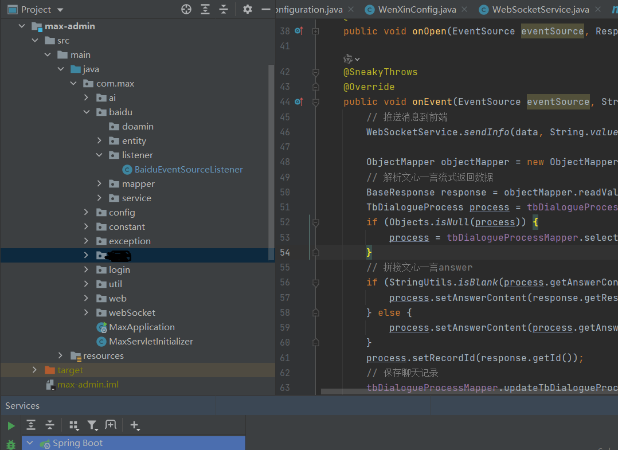Expand the login package
The width and height of the screenshot is (618, 450).
coord(86,270)
